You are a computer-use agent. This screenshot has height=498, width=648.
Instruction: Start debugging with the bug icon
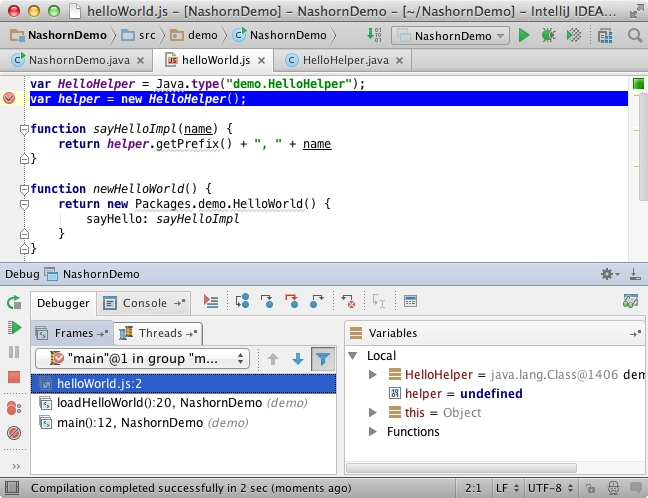pos(548,36)
